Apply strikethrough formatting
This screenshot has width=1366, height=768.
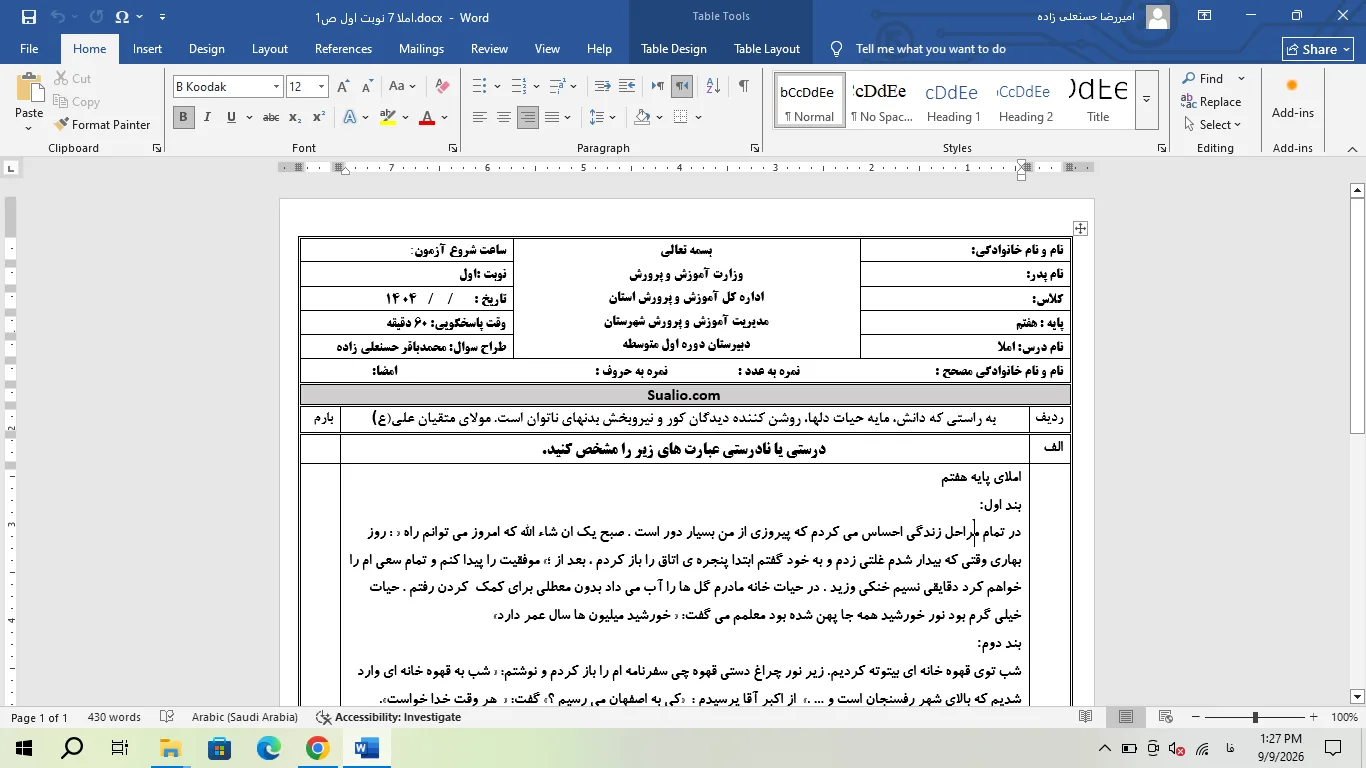270,117
